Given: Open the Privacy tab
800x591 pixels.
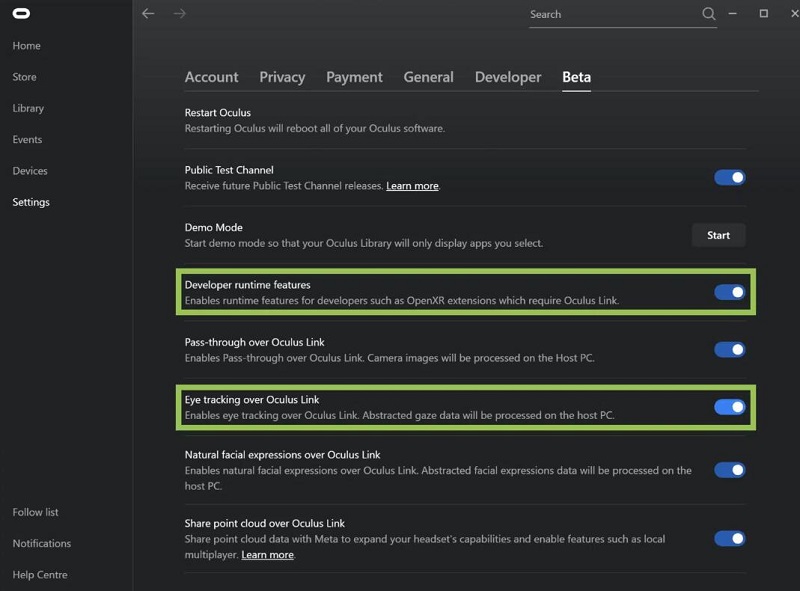Looking at the screenshot, I should point(282,77).
